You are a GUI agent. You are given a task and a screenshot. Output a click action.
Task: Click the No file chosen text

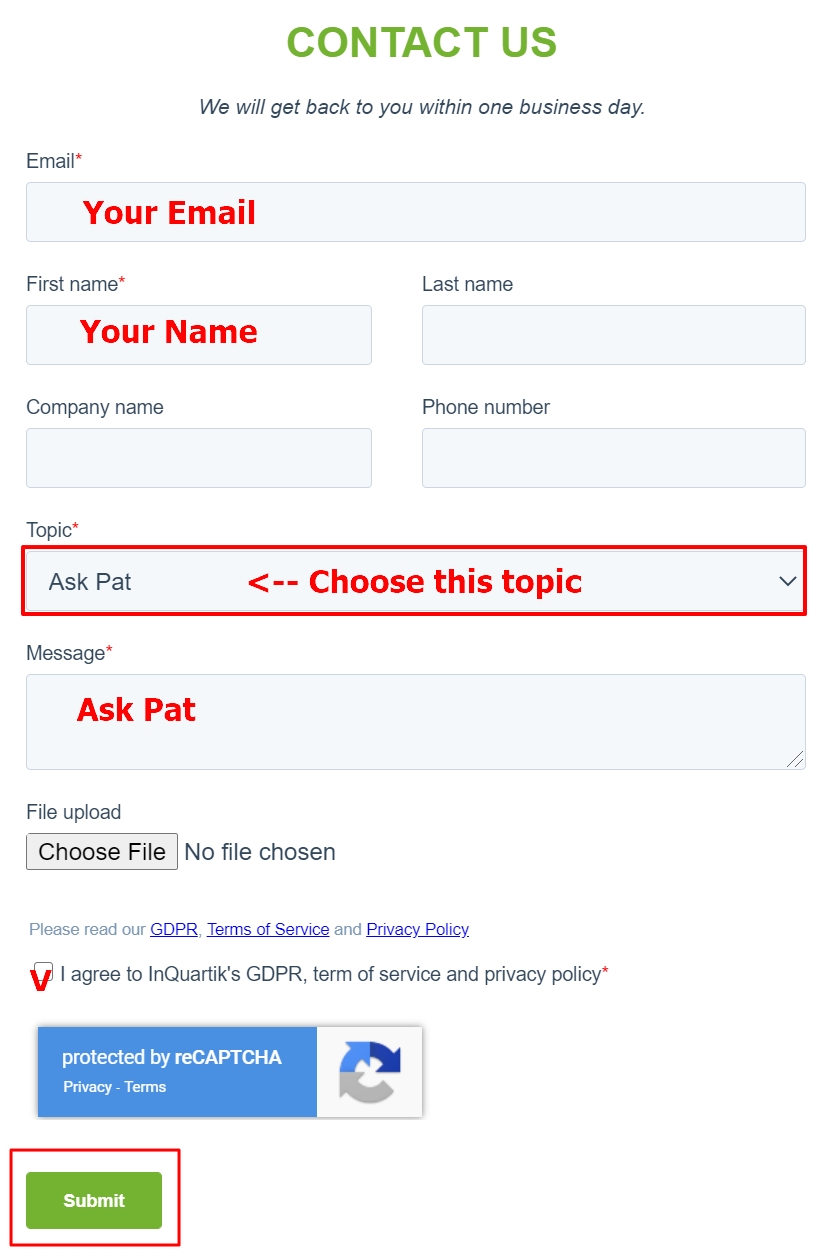click(x=260, y=852)
